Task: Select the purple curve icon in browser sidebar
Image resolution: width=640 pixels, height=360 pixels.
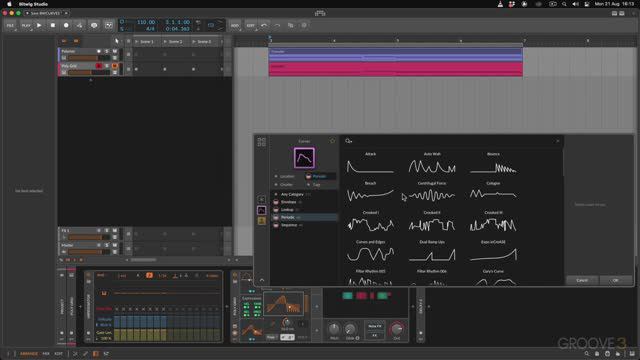Action: click(x=262, y=210)
